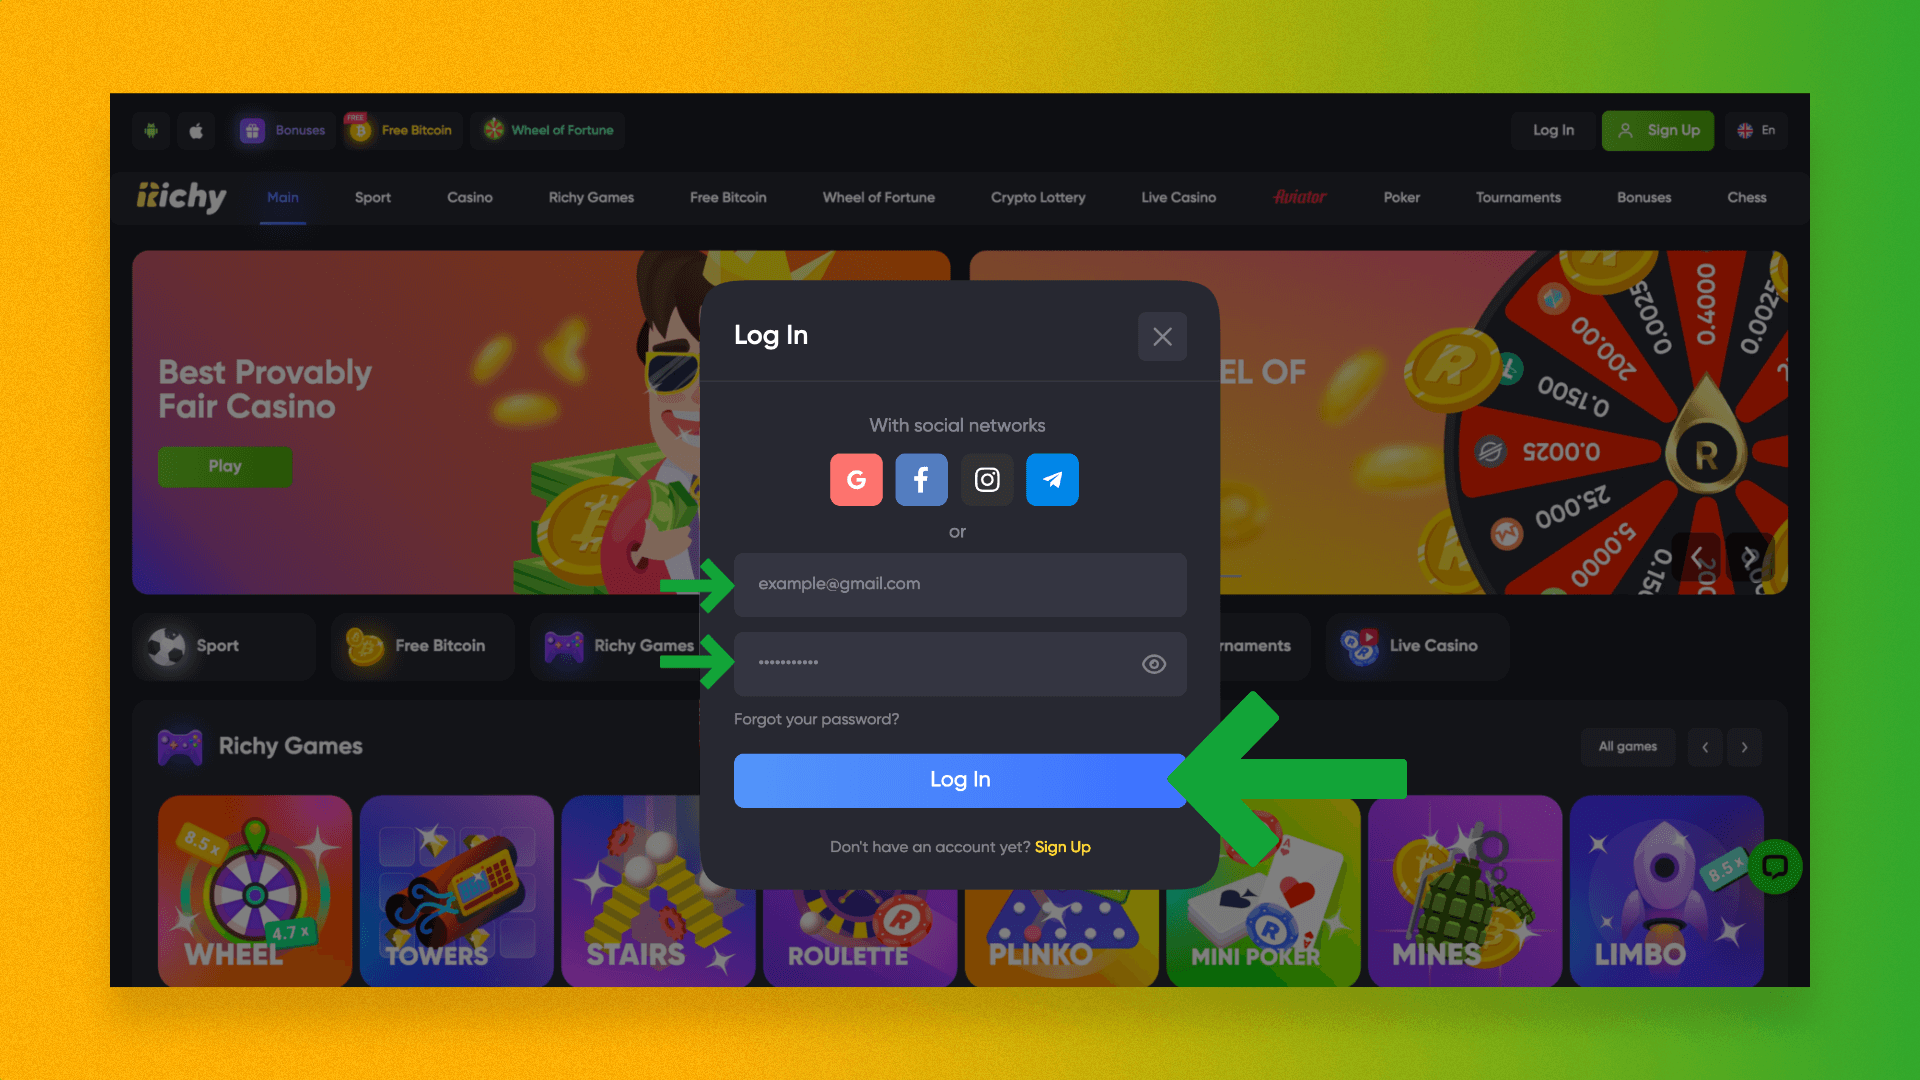Click the Google social login icon
Viewport: 1920px width, 1080px height.
pos(857,479)
